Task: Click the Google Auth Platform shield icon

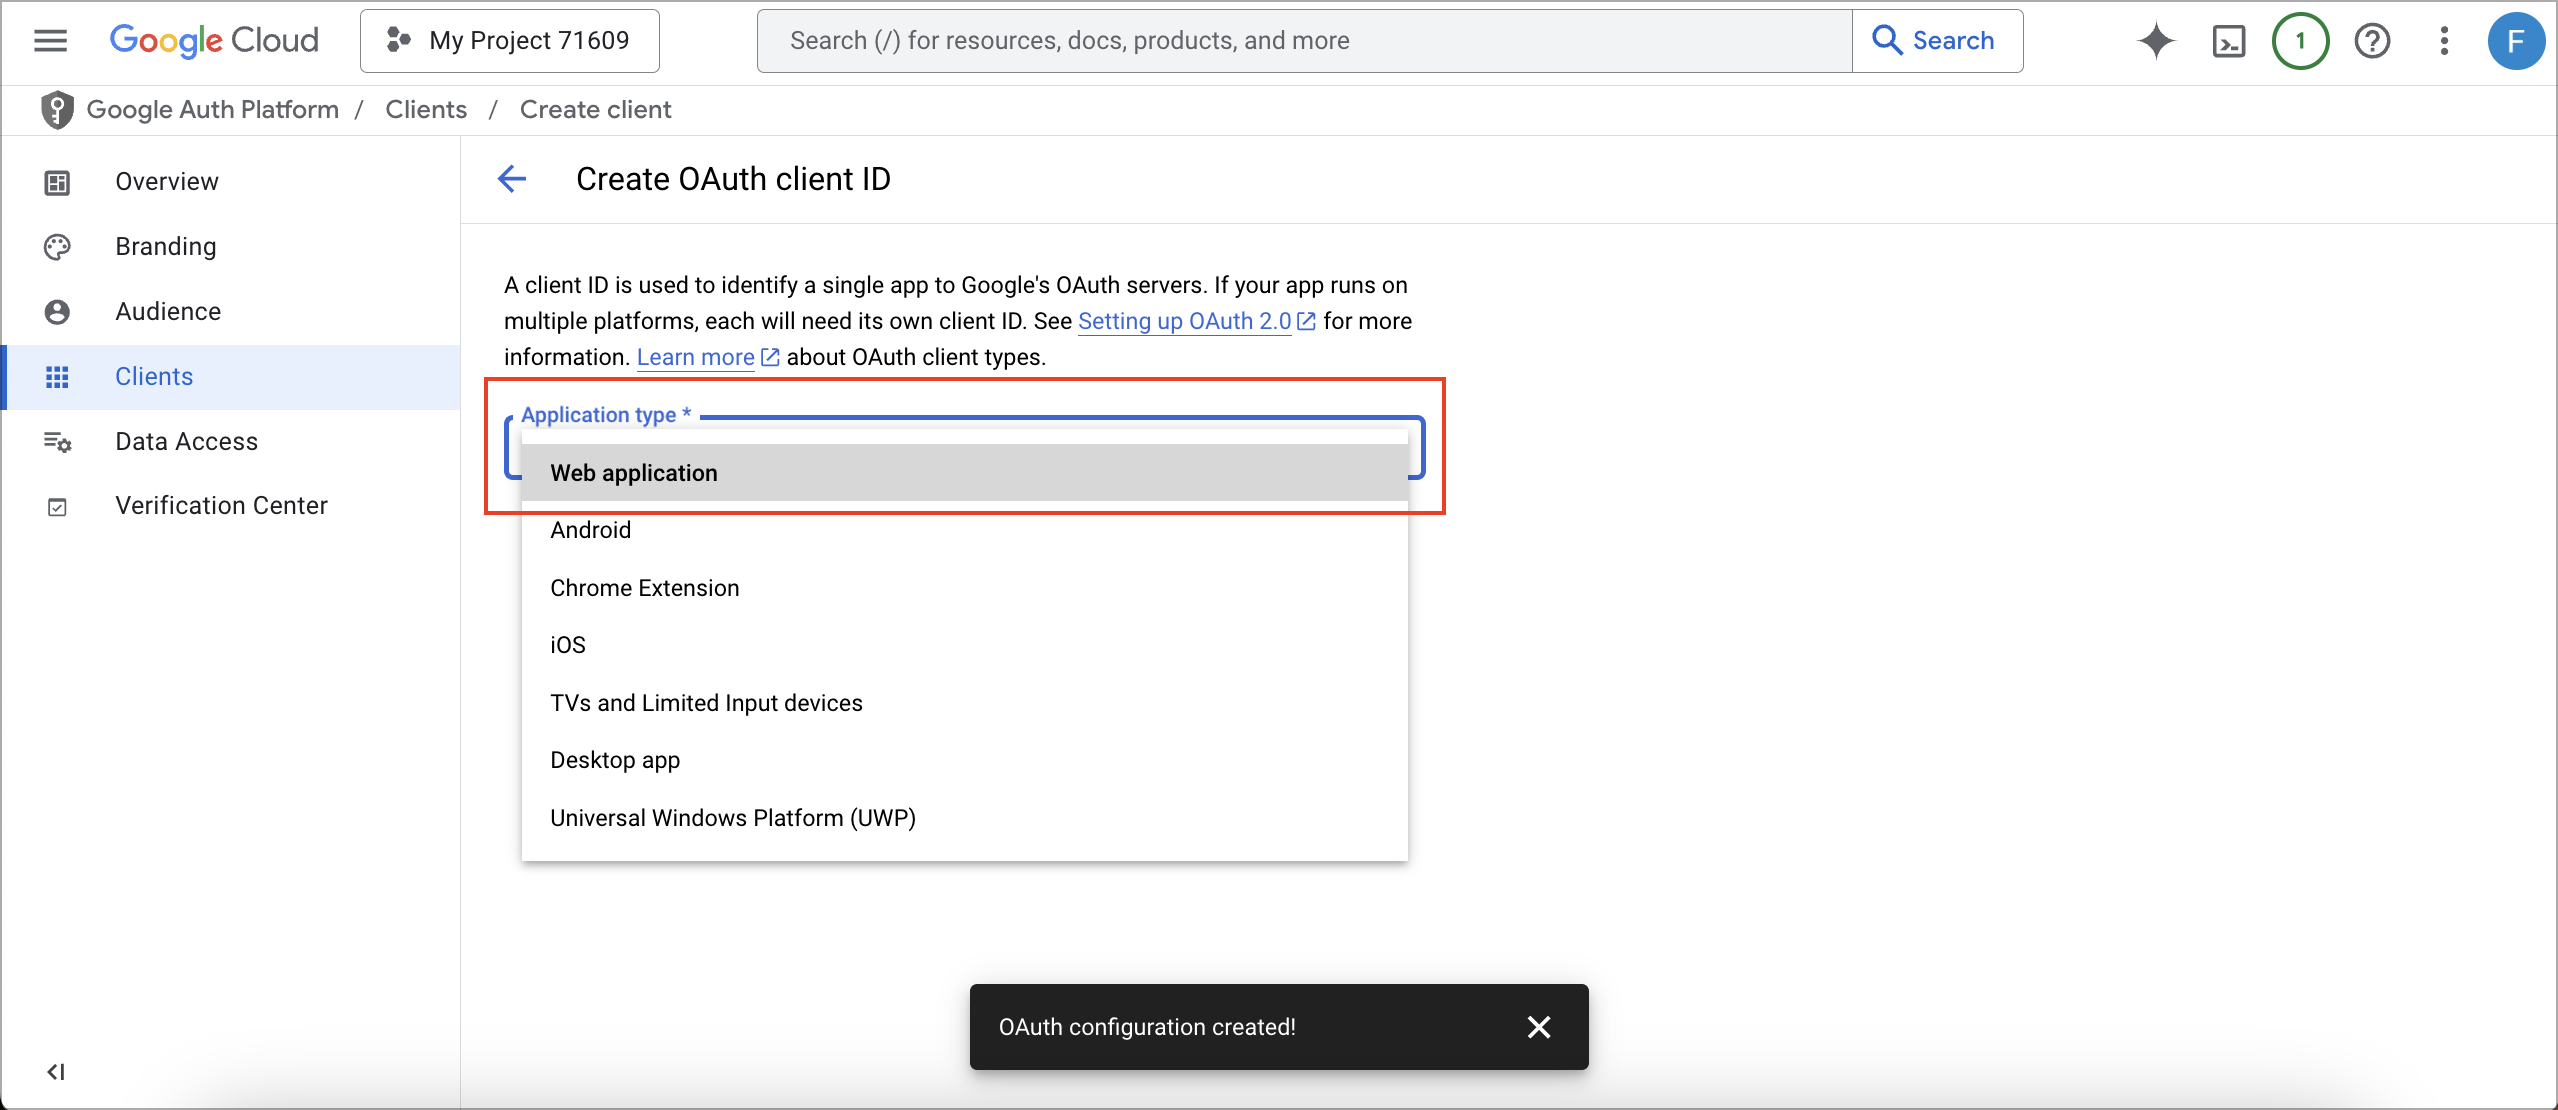Action: pos(57,110)
